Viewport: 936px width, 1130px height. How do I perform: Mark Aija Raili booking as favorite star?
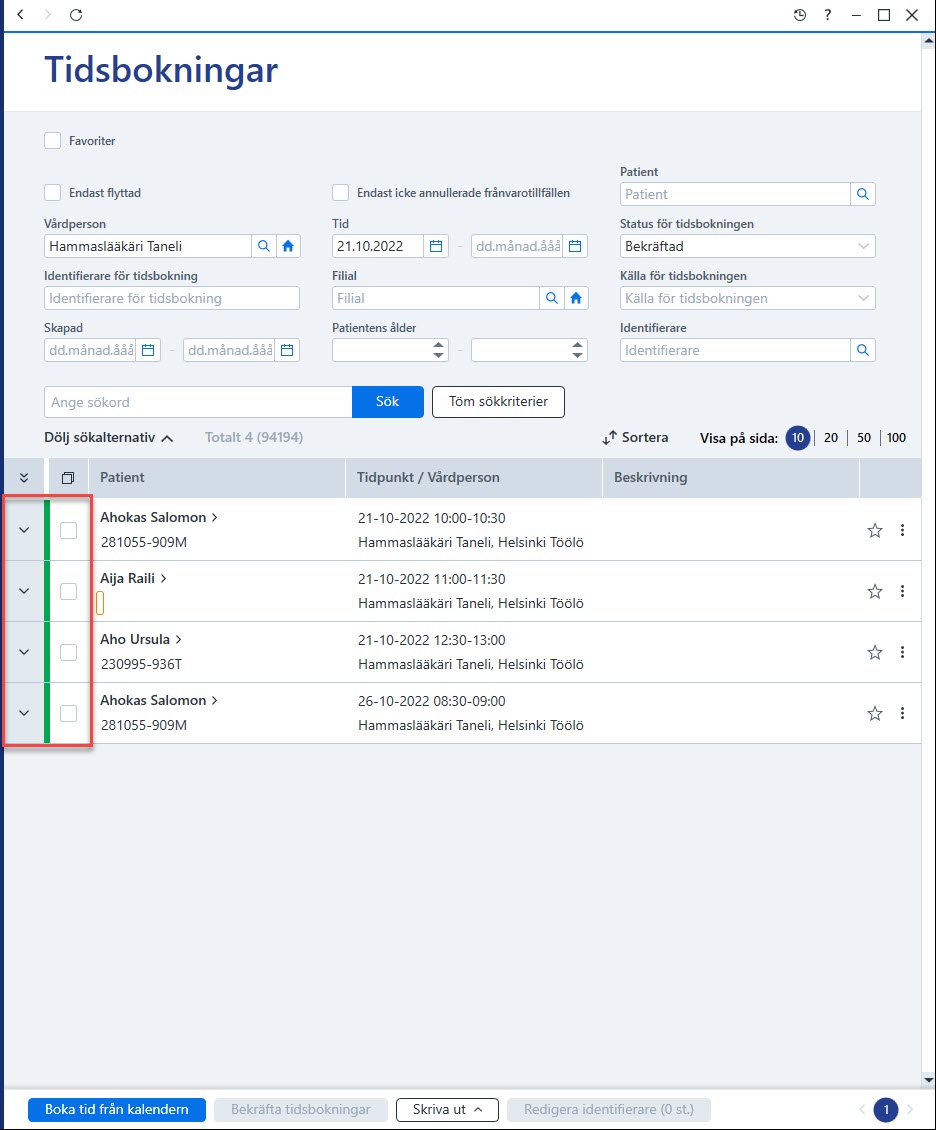point(875,592)
